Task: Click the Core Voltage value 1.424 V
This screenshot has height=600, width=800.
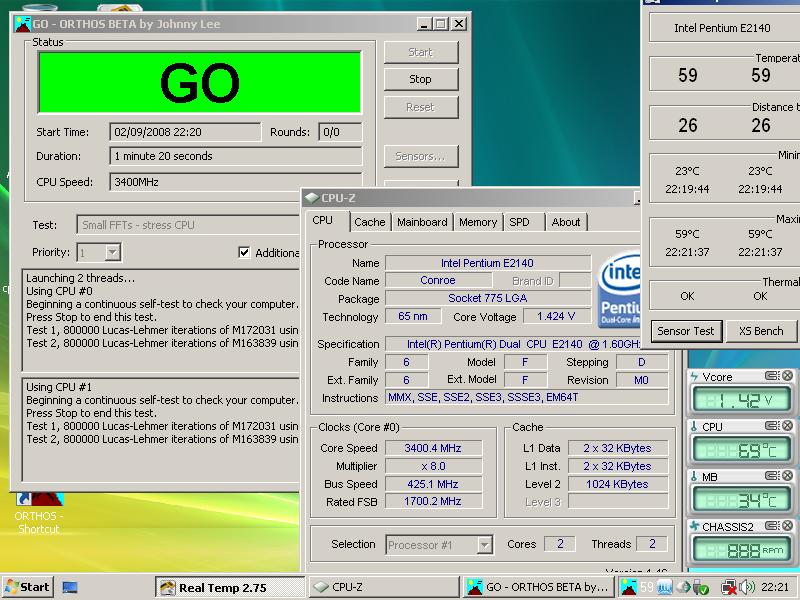Action: pyautogui.click(x=556, y=316)
